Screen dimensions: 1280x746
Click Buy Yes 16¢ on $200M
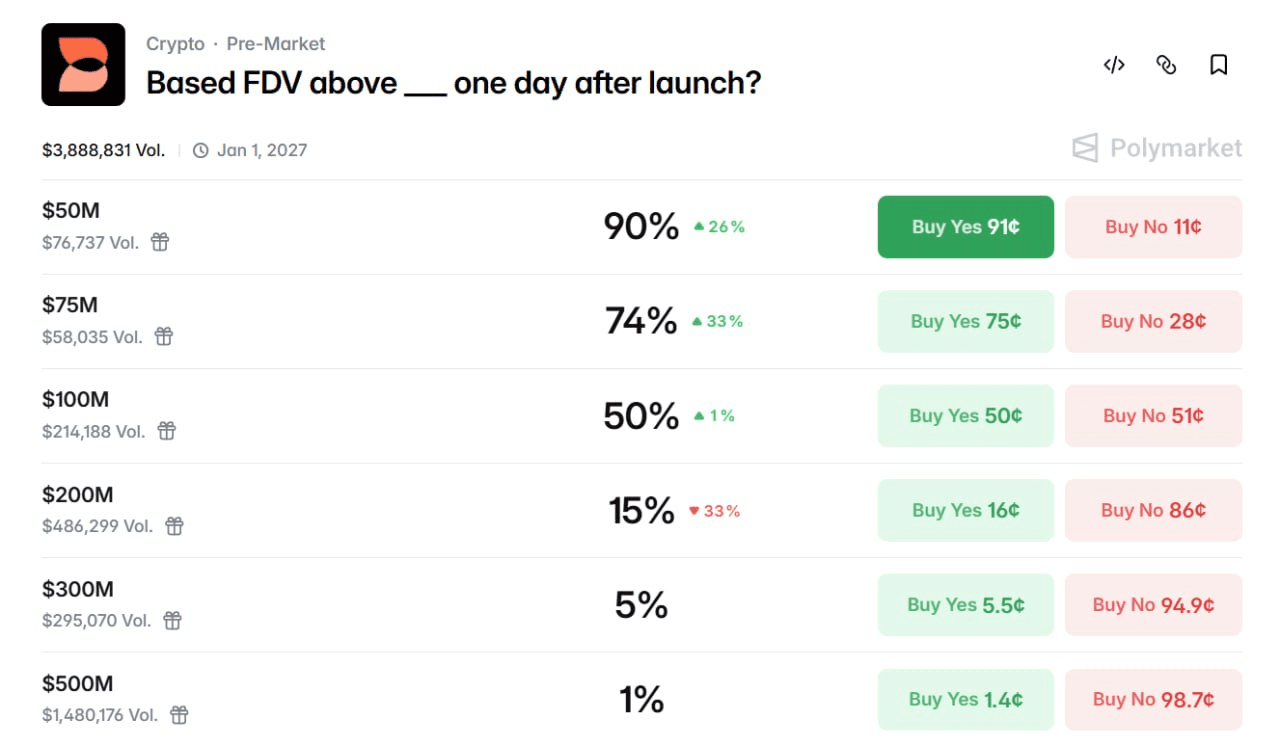pos(965,510)
